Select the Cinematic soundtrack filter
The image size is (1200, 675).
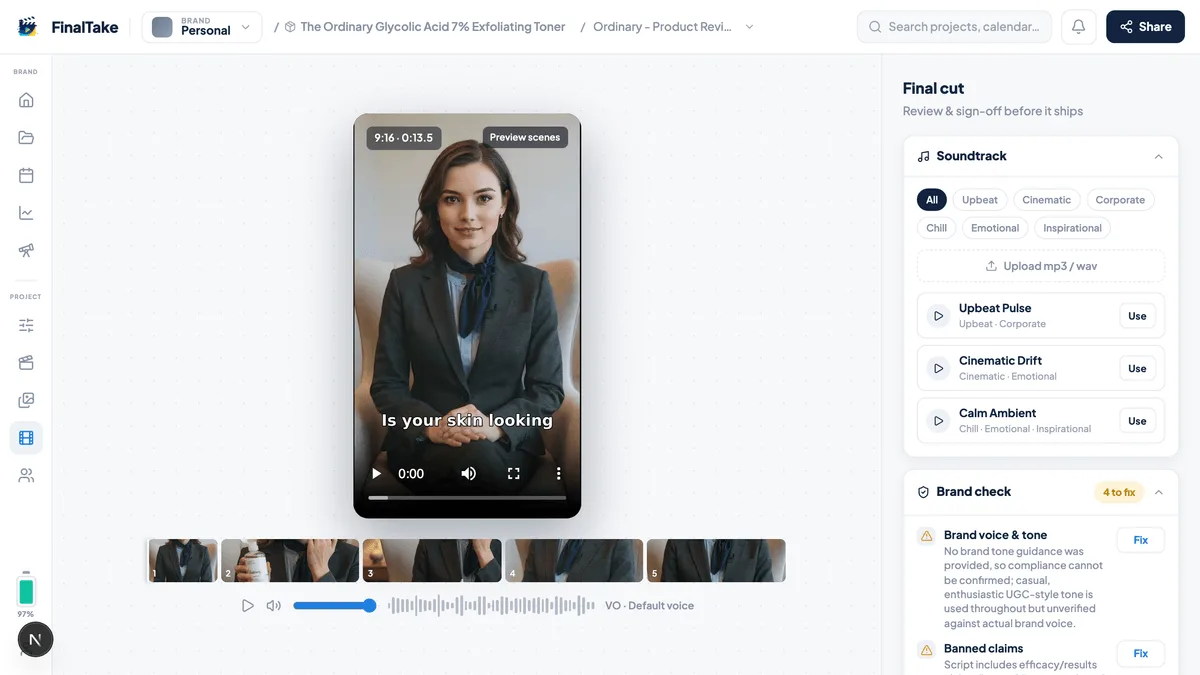(x=1046, y=200)
